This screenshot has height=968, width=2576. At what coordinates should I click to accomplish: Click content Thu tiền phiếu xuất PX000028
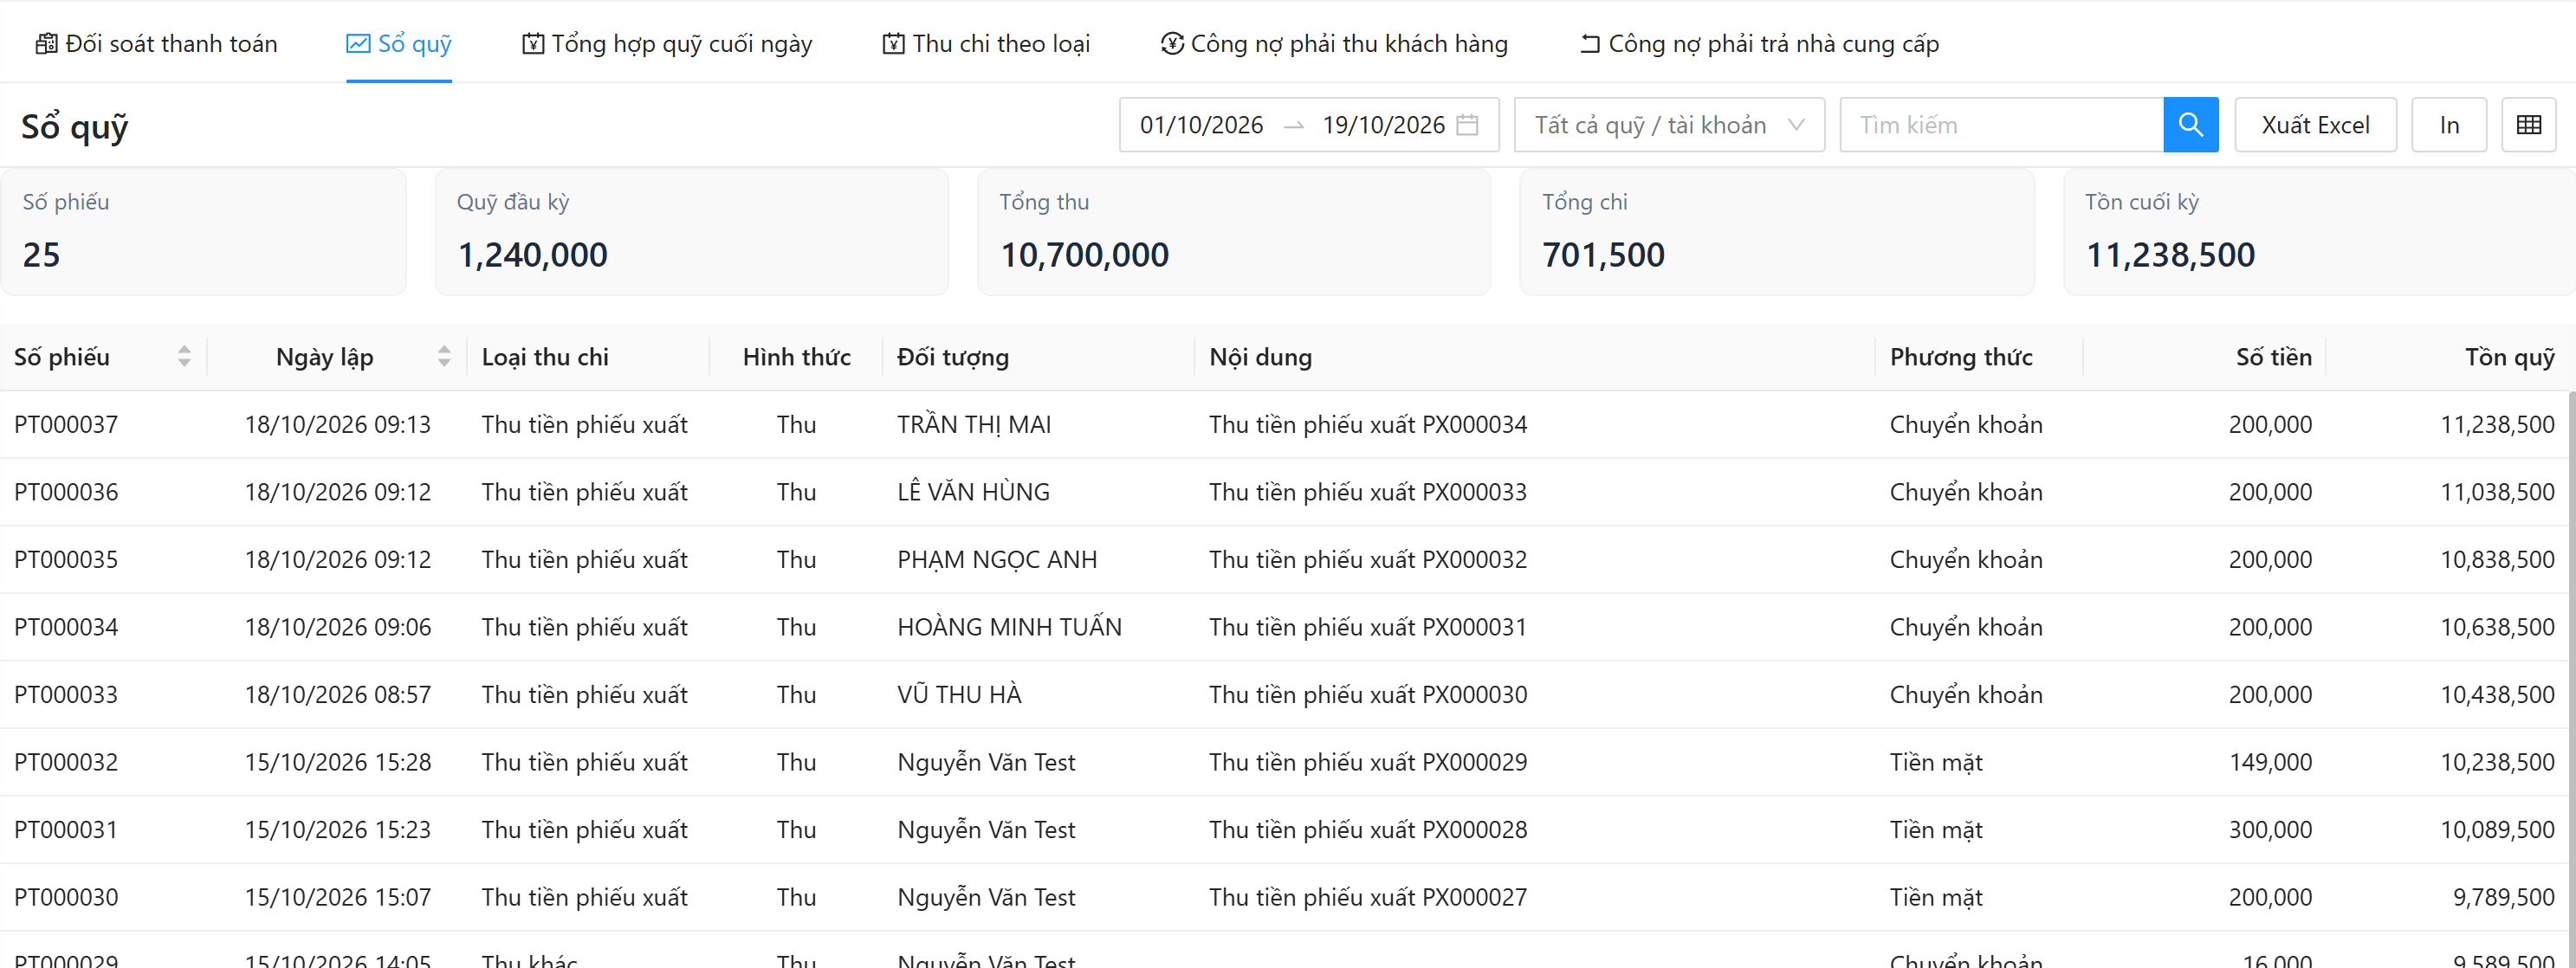(1368, 829)
